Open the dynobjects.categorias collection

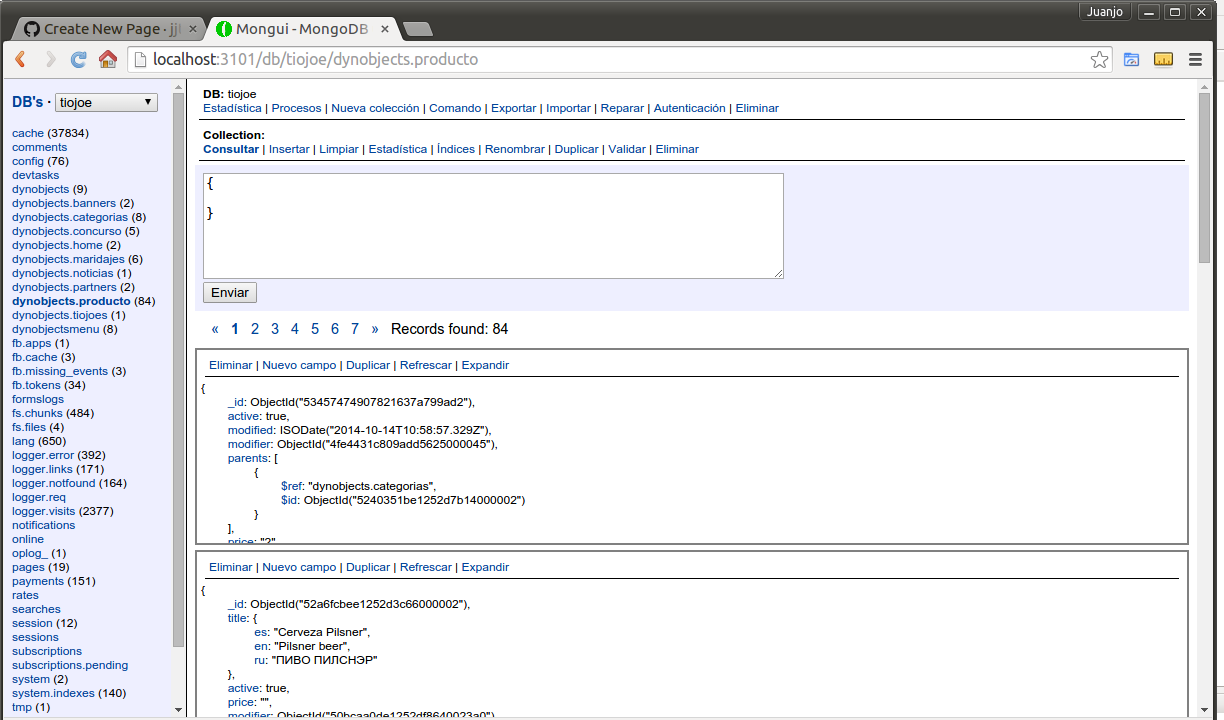[x=70, y=217]
